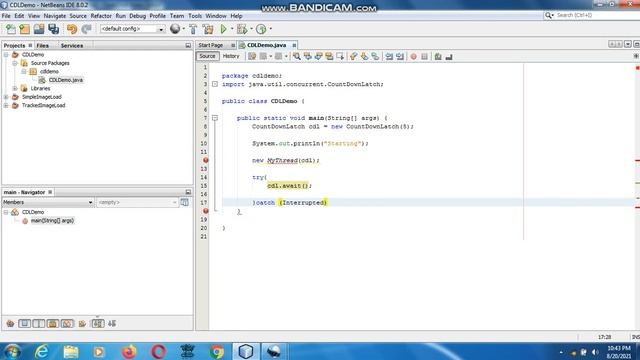Toggle Show Non-Public Members in Navigator

pyautogui.click(x=53, y=324)
